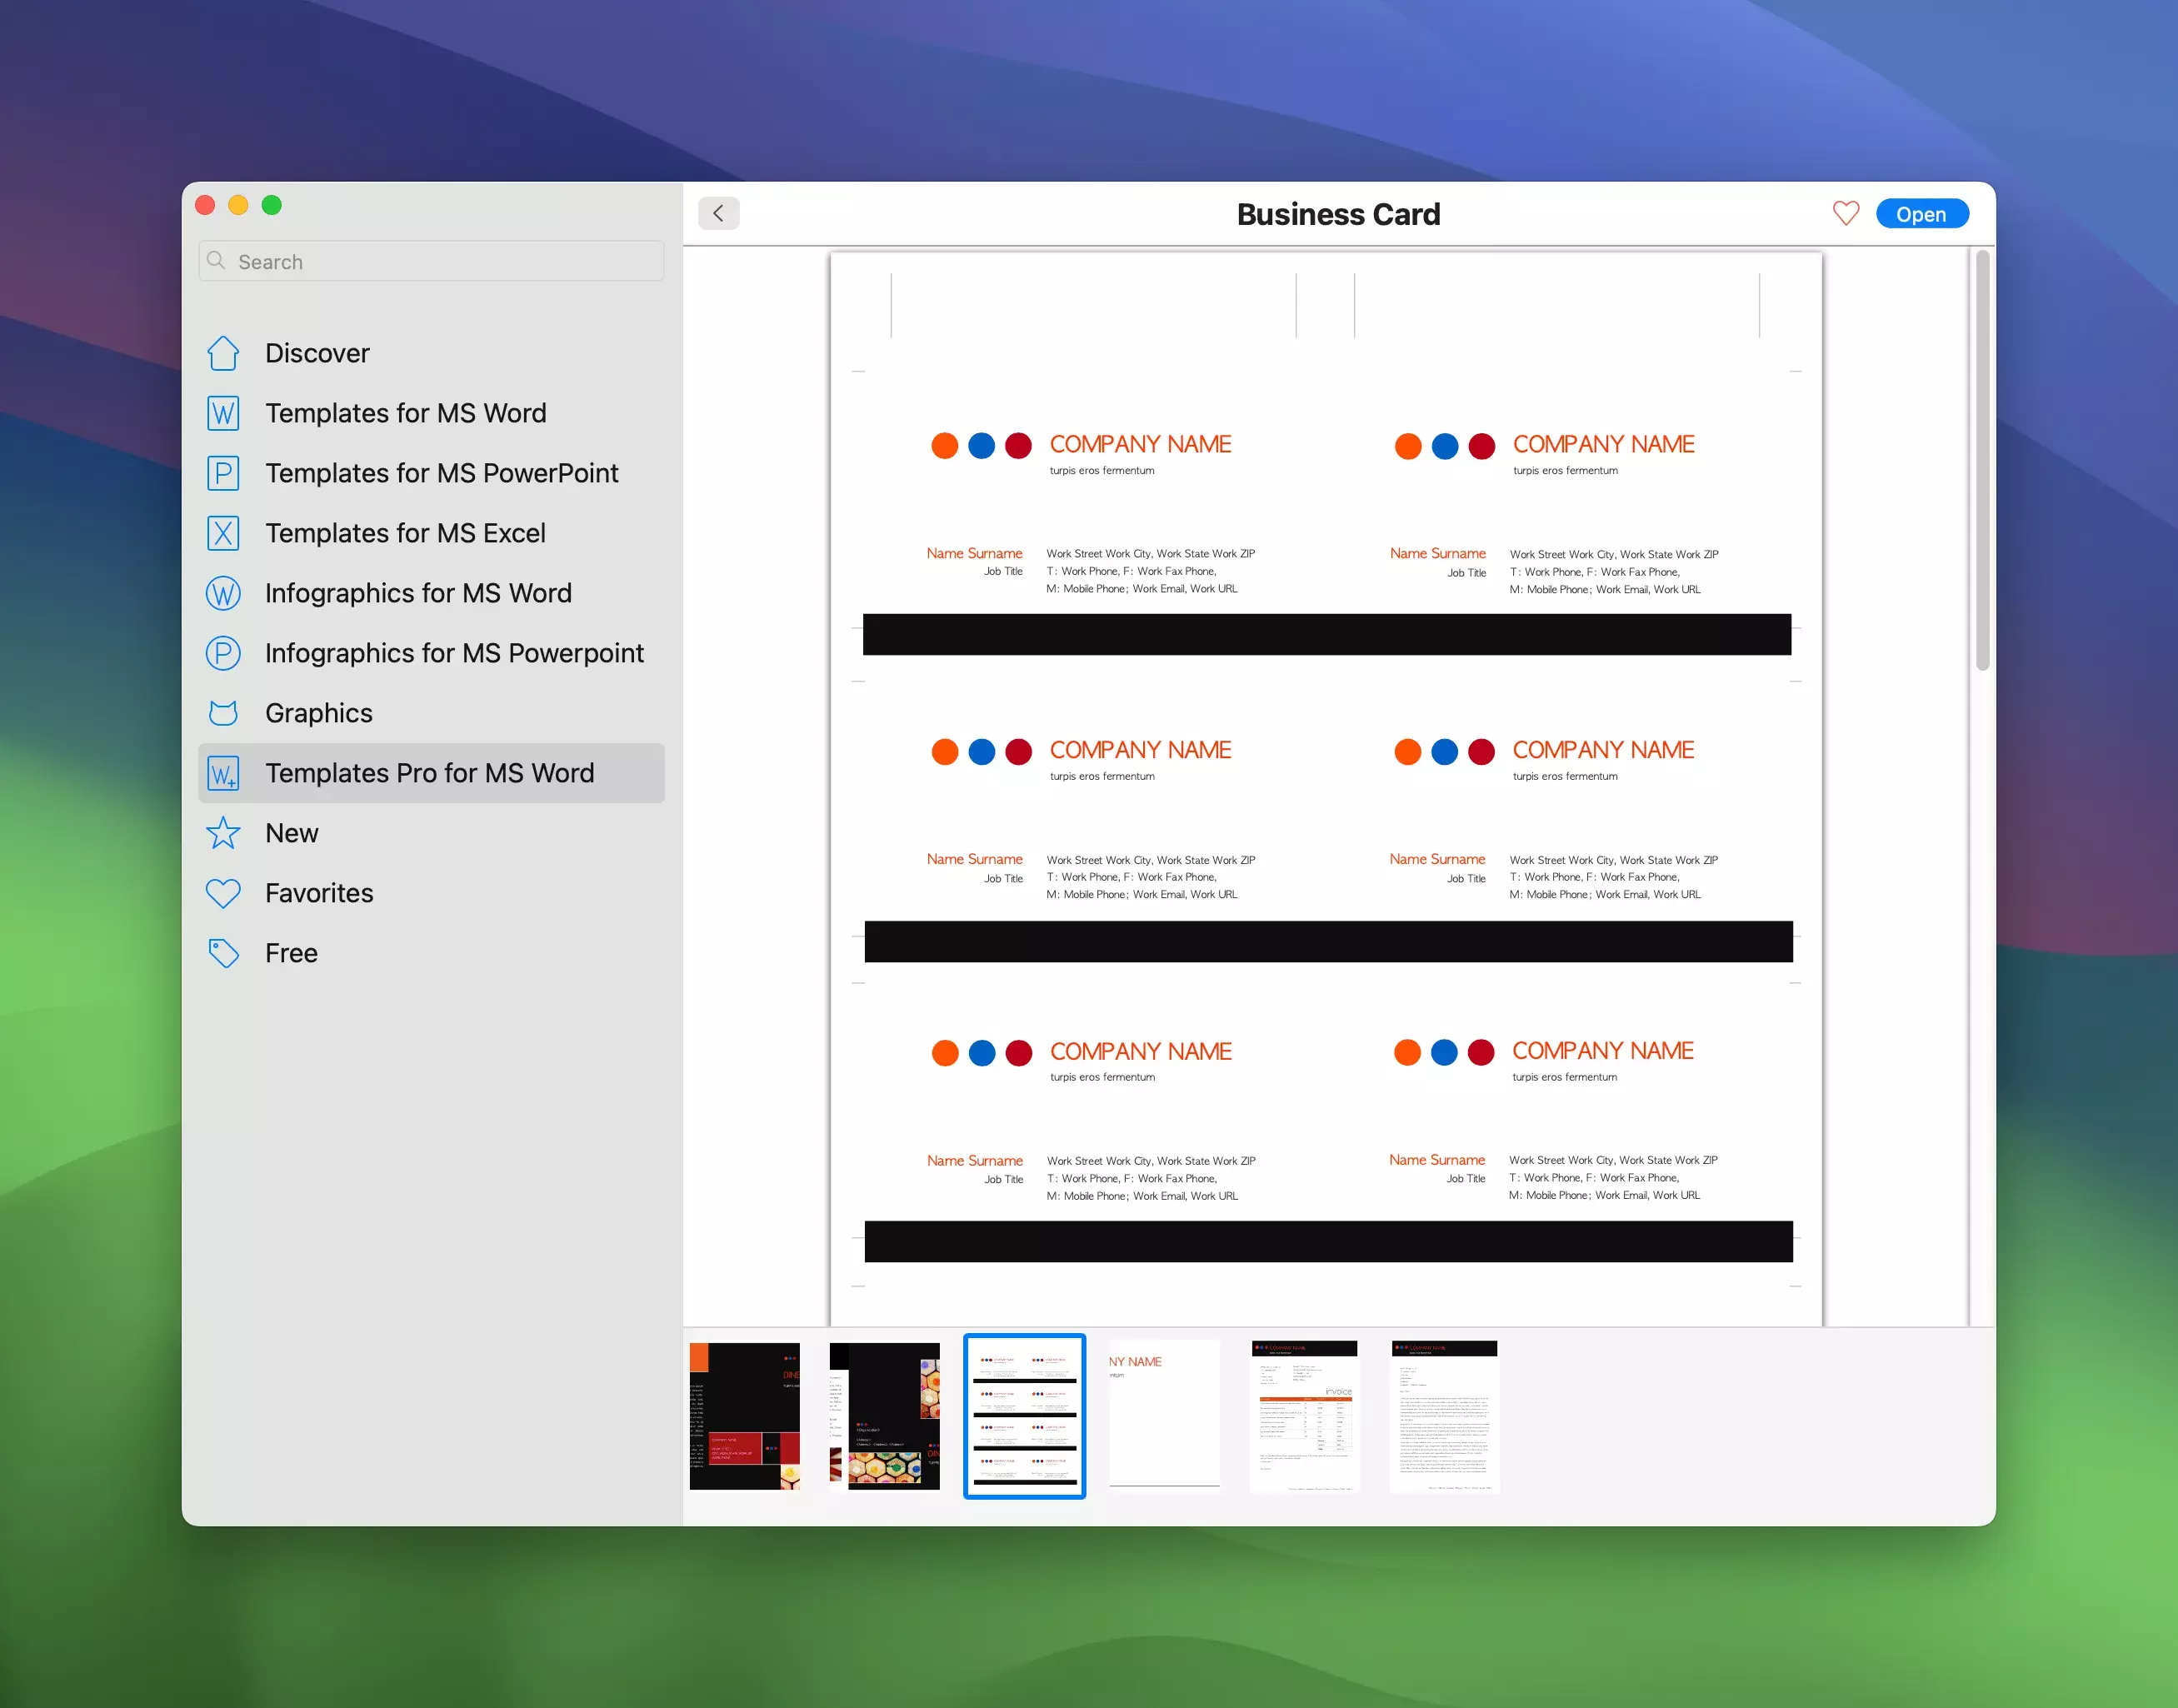Select the last letter template thumbnail
Image resolution: width=2178 pixels, height=1708 pixels.
(1444, 1415)
